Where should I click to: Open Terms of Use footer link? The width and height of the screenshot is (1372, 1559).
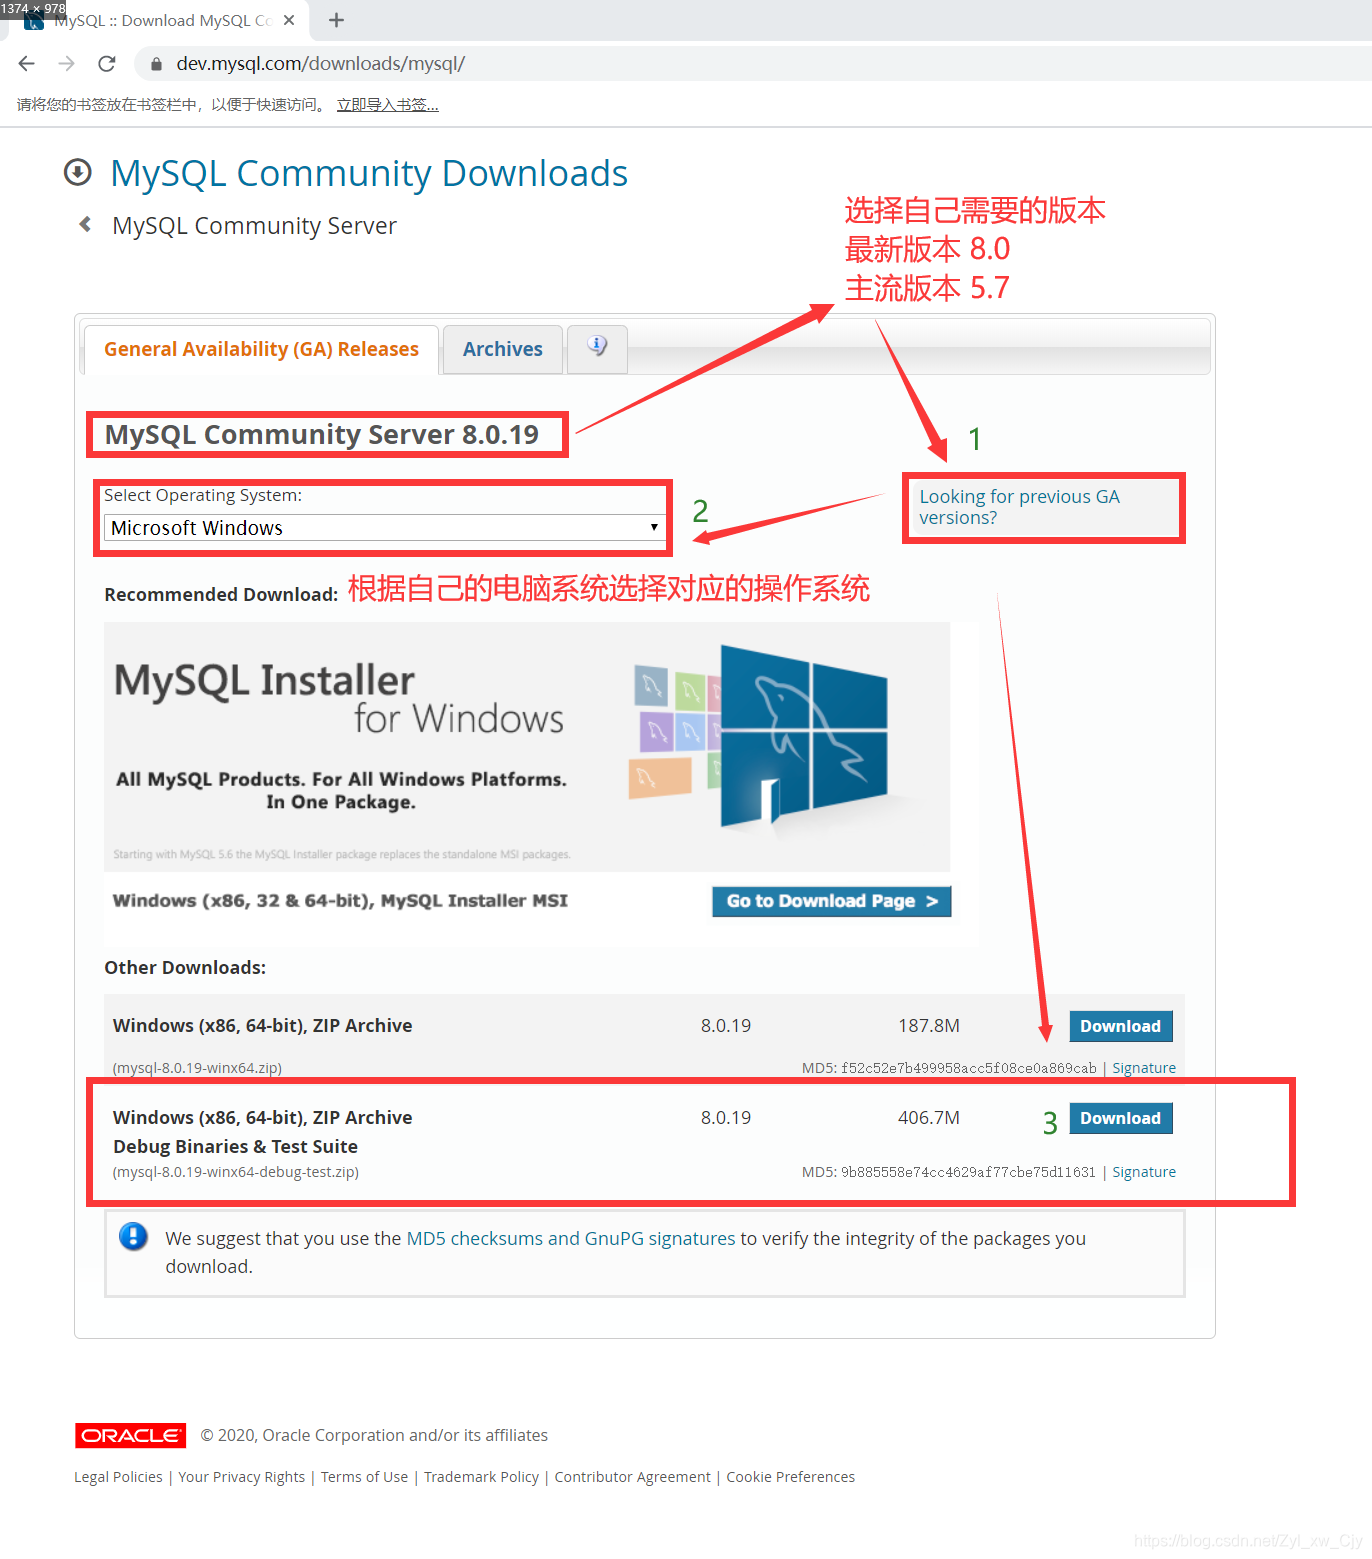pos(364,1477)
